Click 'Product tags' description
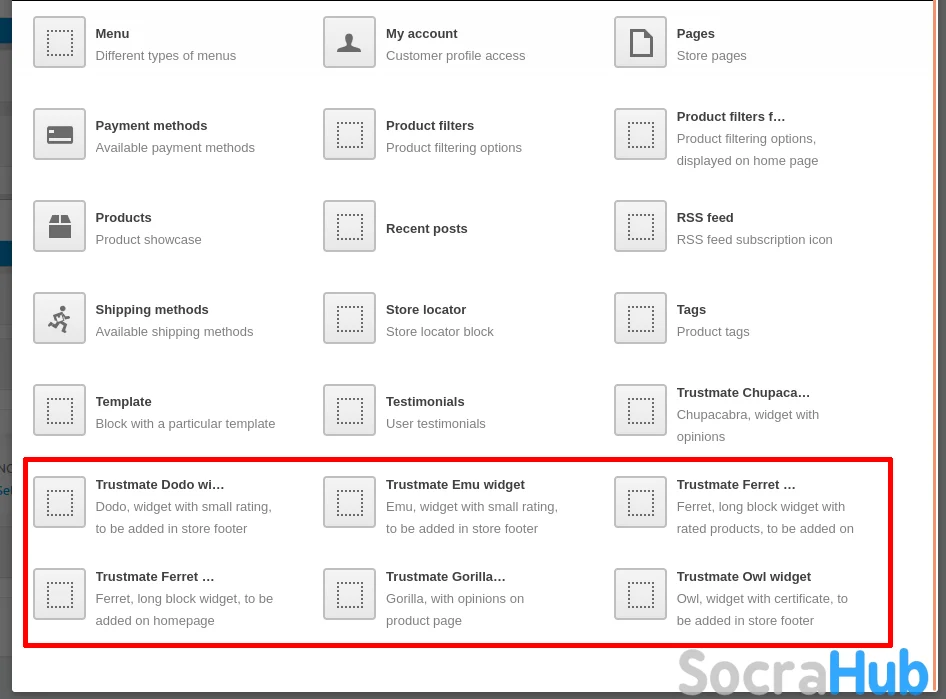Image resolution: width=946 pixels, height=699 pixels. point(713,332)
